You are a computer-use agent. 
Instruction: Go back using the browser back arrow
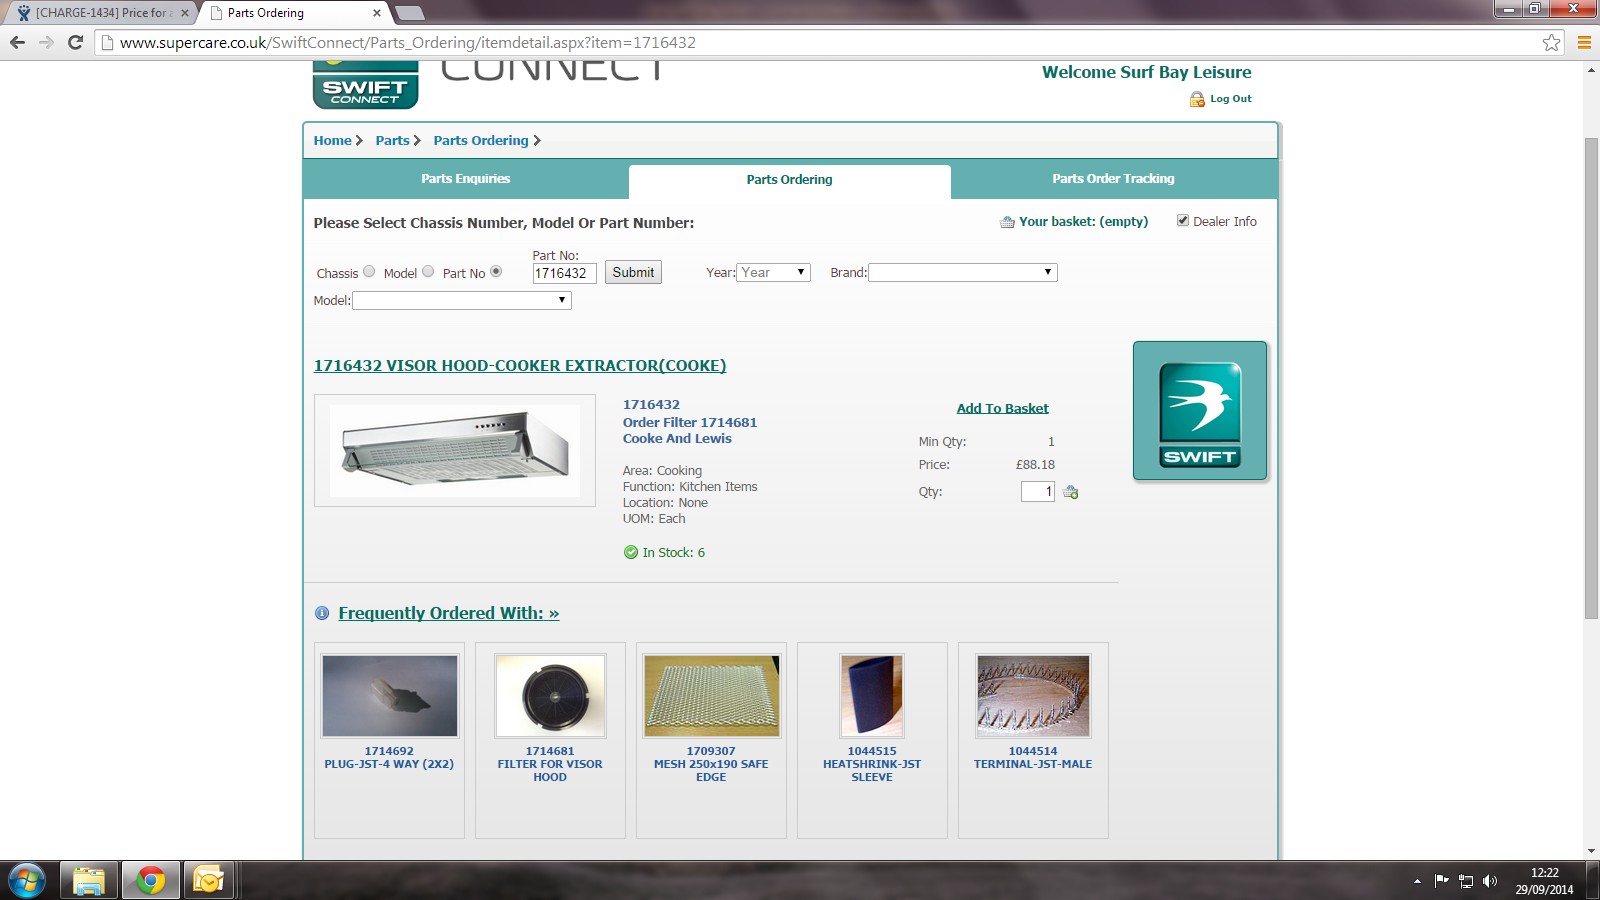click(17, 42)
